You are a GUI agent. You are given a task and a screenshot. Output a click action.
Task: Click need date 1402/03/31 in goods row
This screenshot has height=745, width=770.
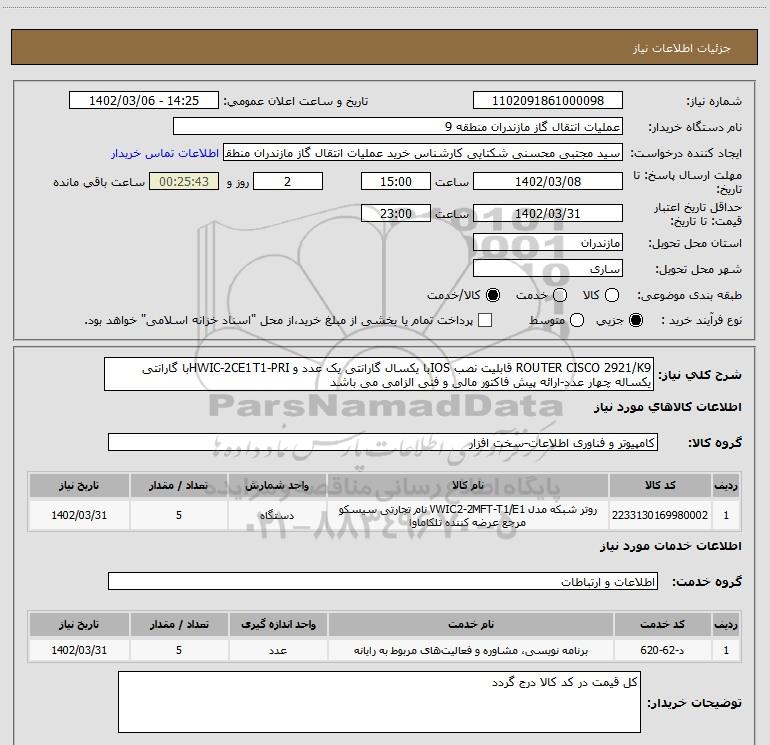click(x=79, y=515)
